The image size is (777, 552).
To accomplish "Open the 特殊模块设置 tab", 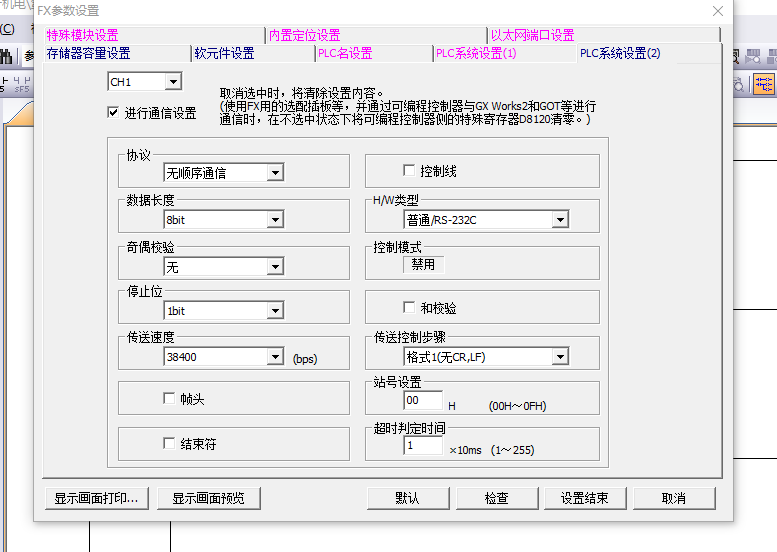I will [x=82, y=36].
